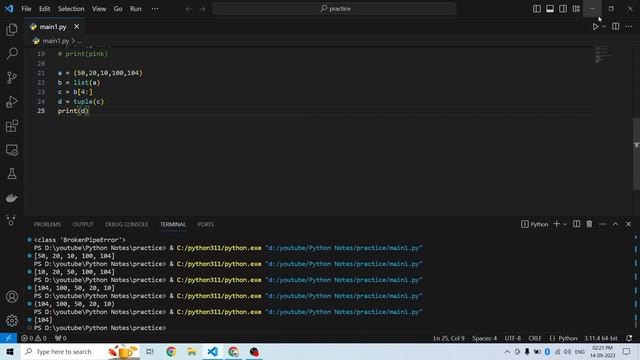Viewport: 640px width, 360px height.
Task: Open errors and warnings status indicator
Action: click(x=33, y=338)
